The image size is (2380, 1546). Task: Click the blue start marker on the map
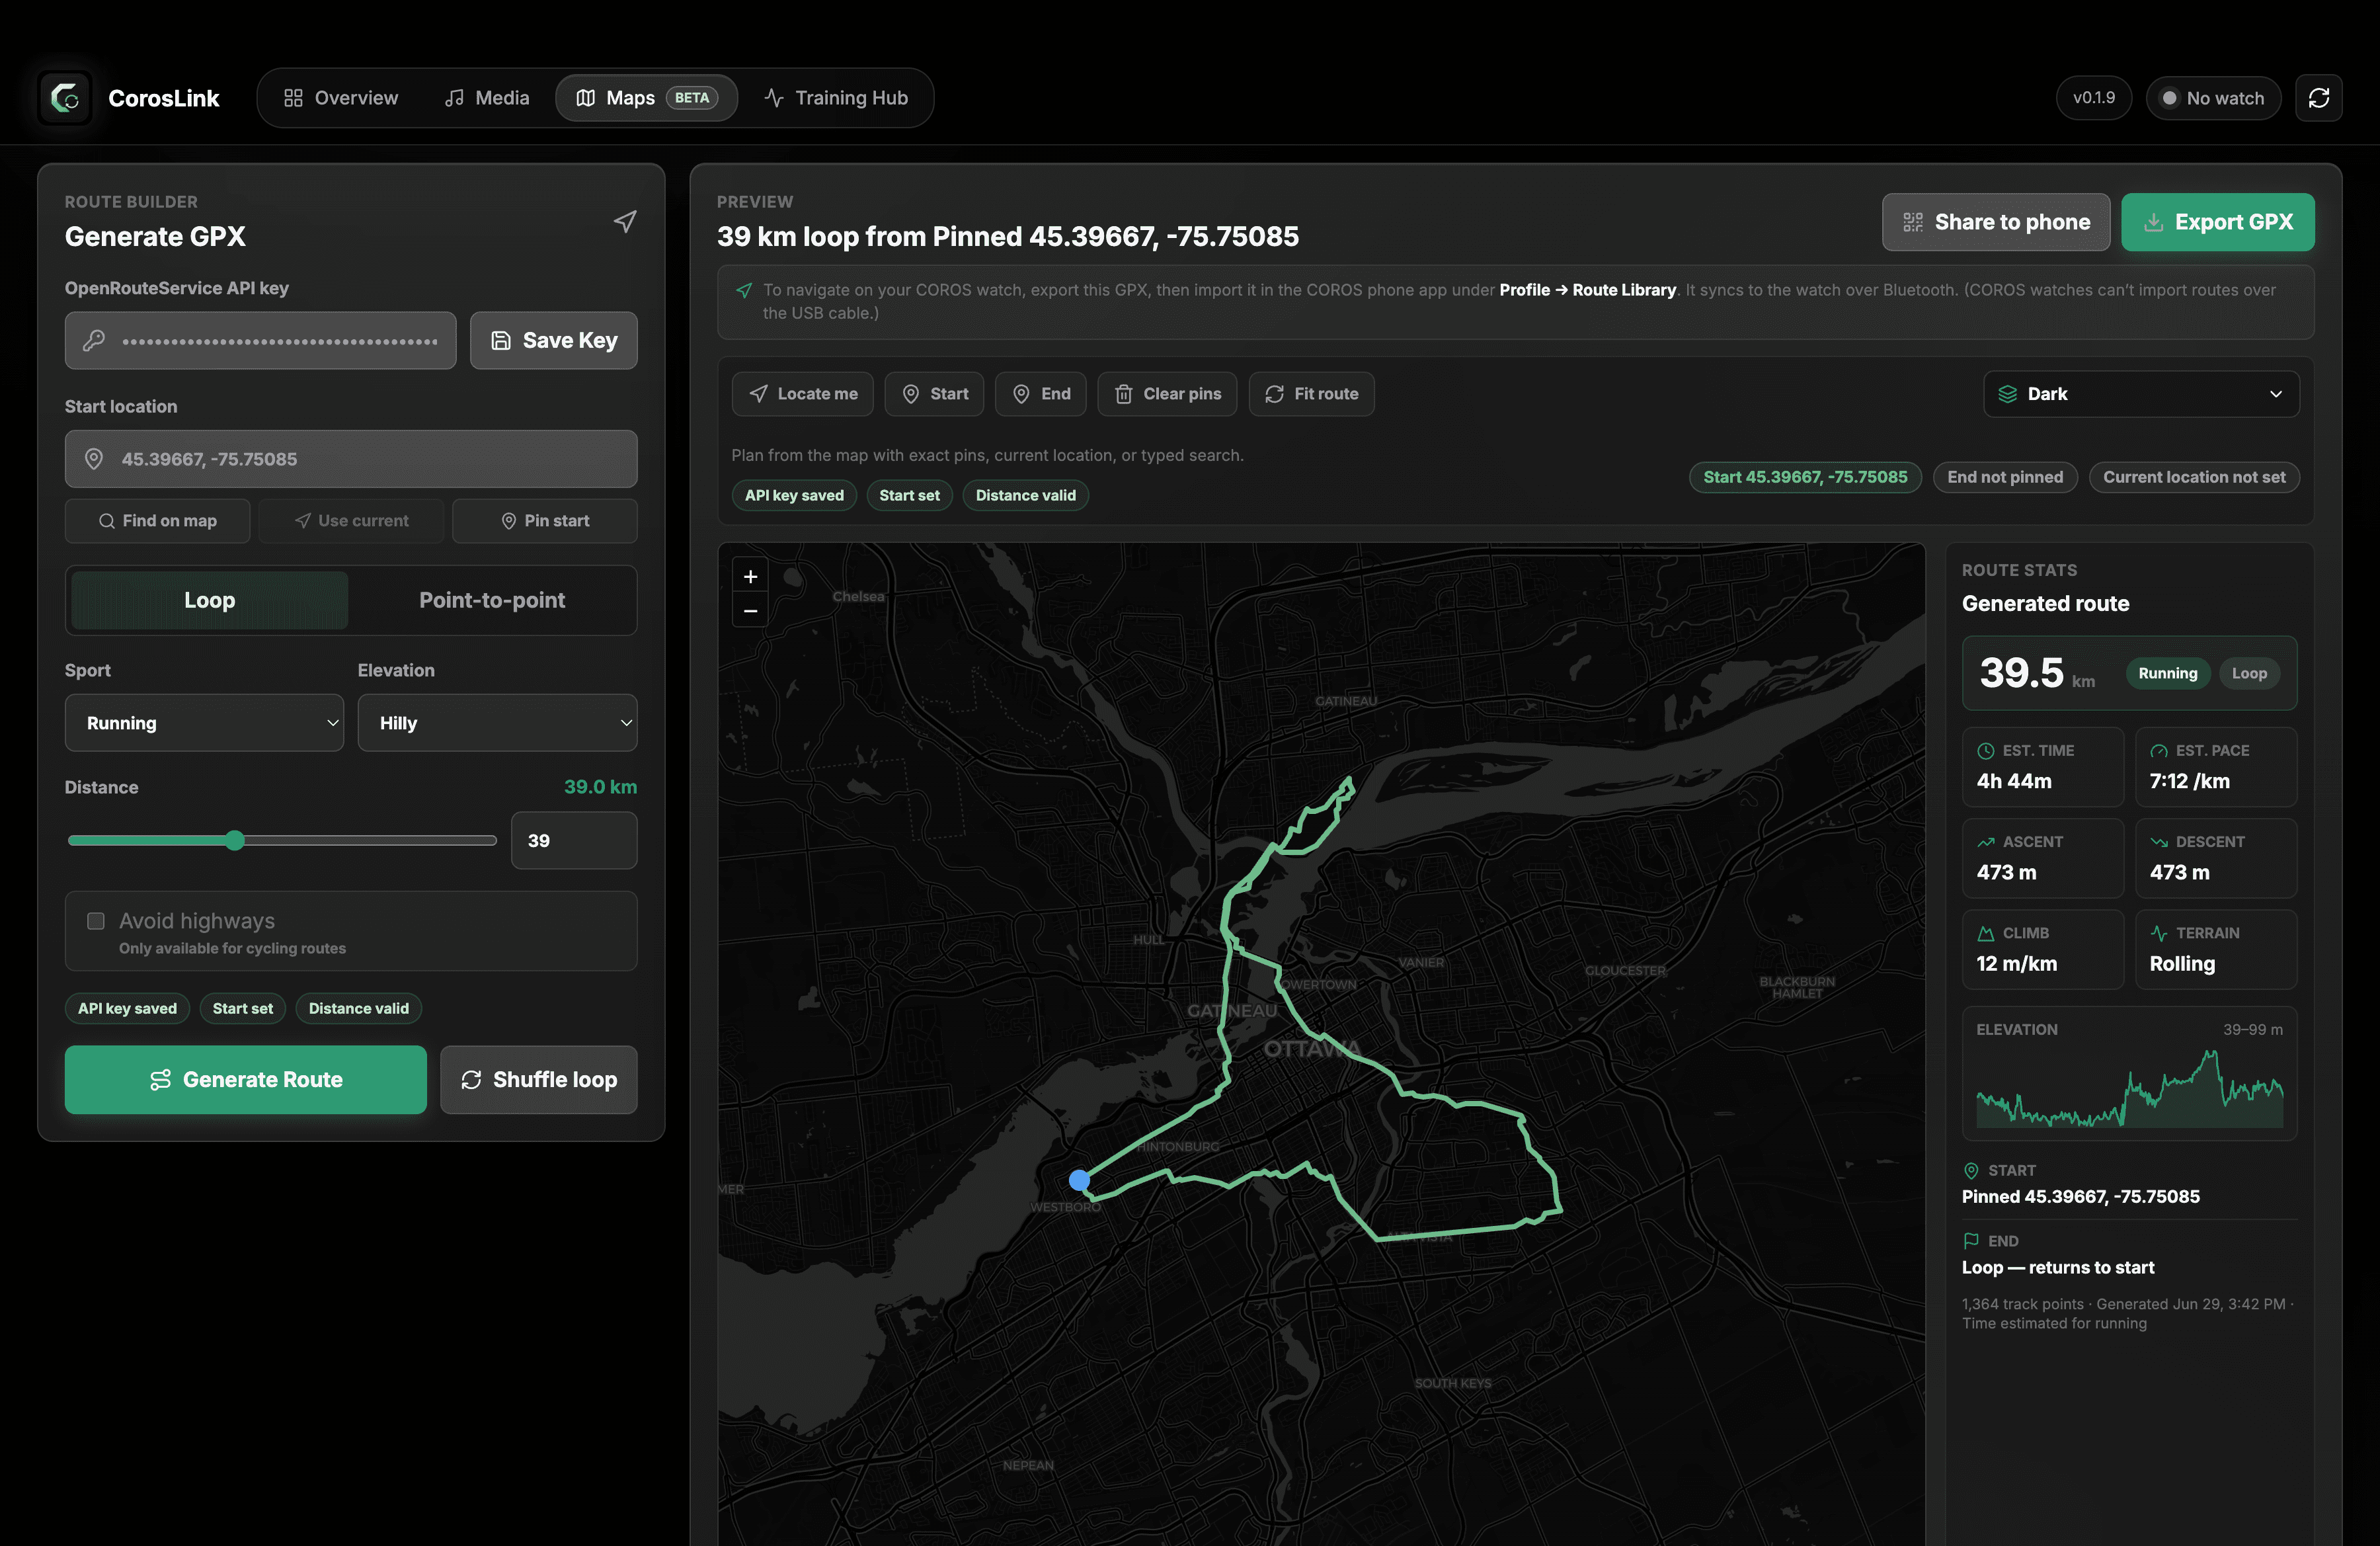[1079, 1180]
